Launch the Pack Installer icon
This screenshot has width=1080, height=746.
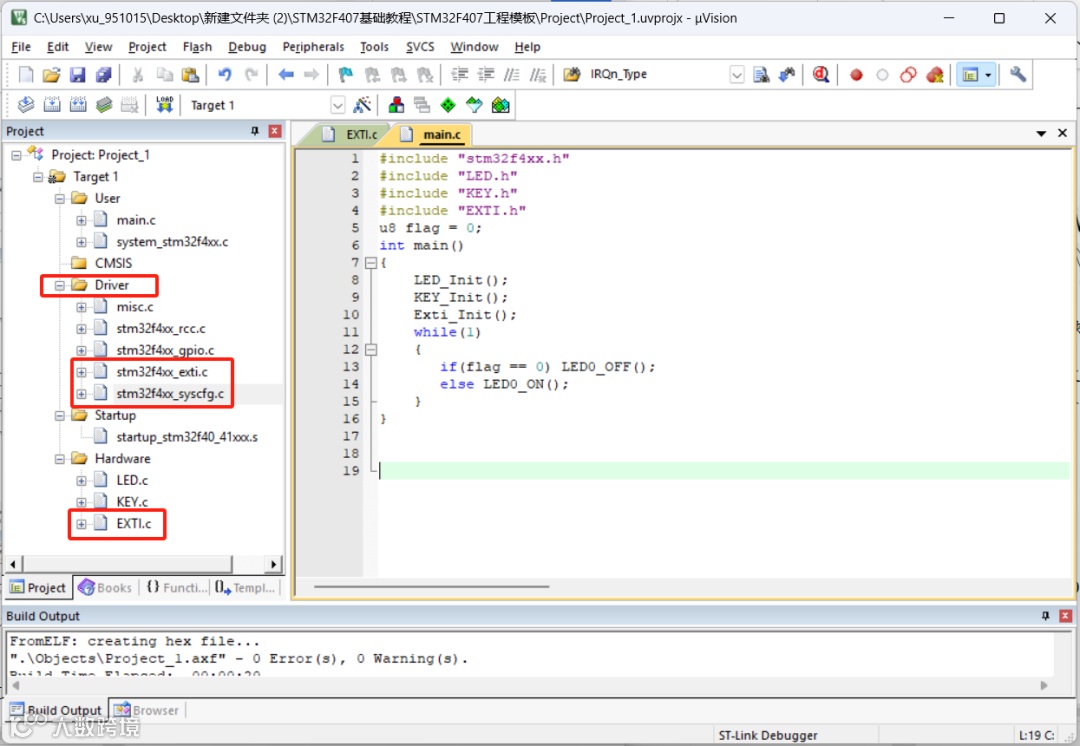501,105
